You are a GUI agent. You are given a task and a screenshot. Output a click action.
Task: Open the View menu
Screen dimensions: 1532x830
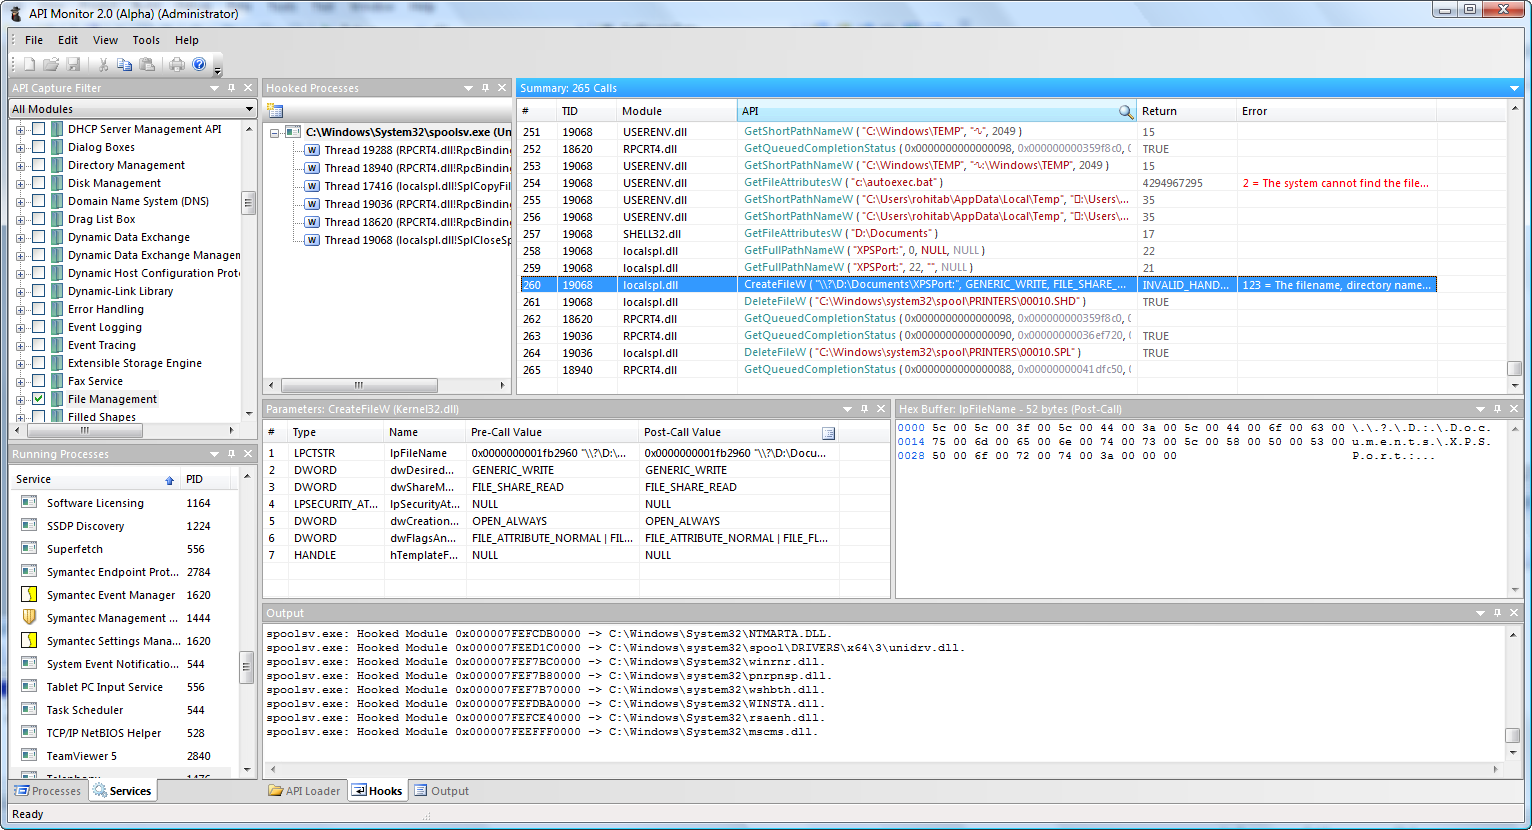coord(105,40)
